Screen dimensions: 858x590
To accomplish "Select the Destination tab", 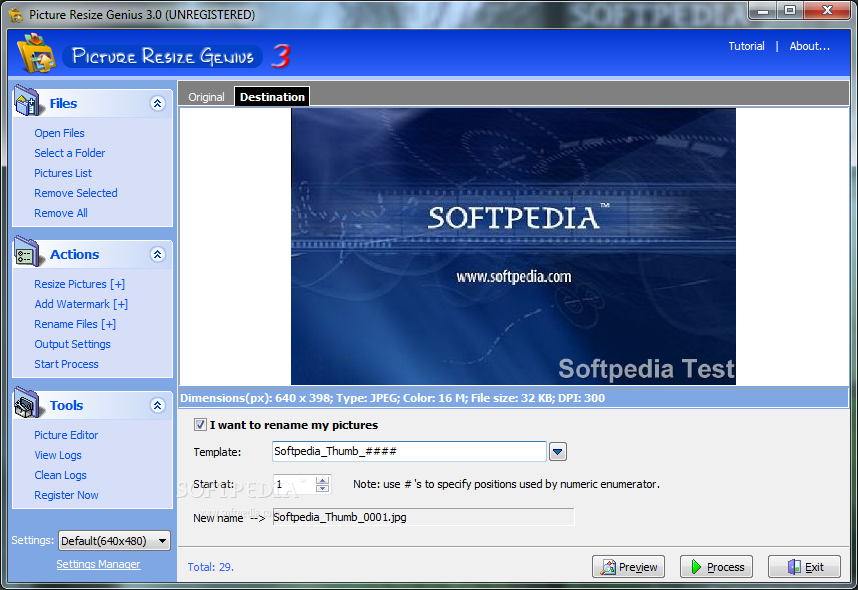I will point(272,97).
